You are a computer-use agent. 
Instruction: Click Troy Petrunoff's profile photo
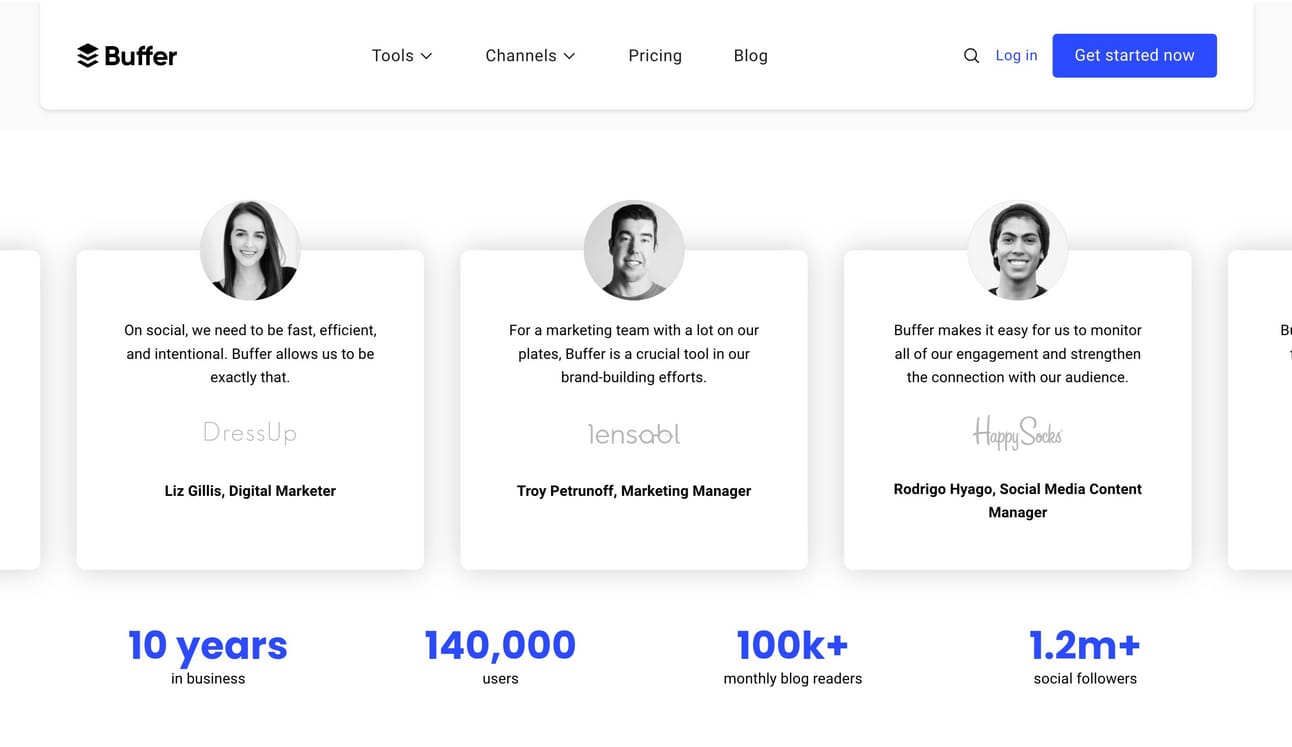tap(634, 250)
